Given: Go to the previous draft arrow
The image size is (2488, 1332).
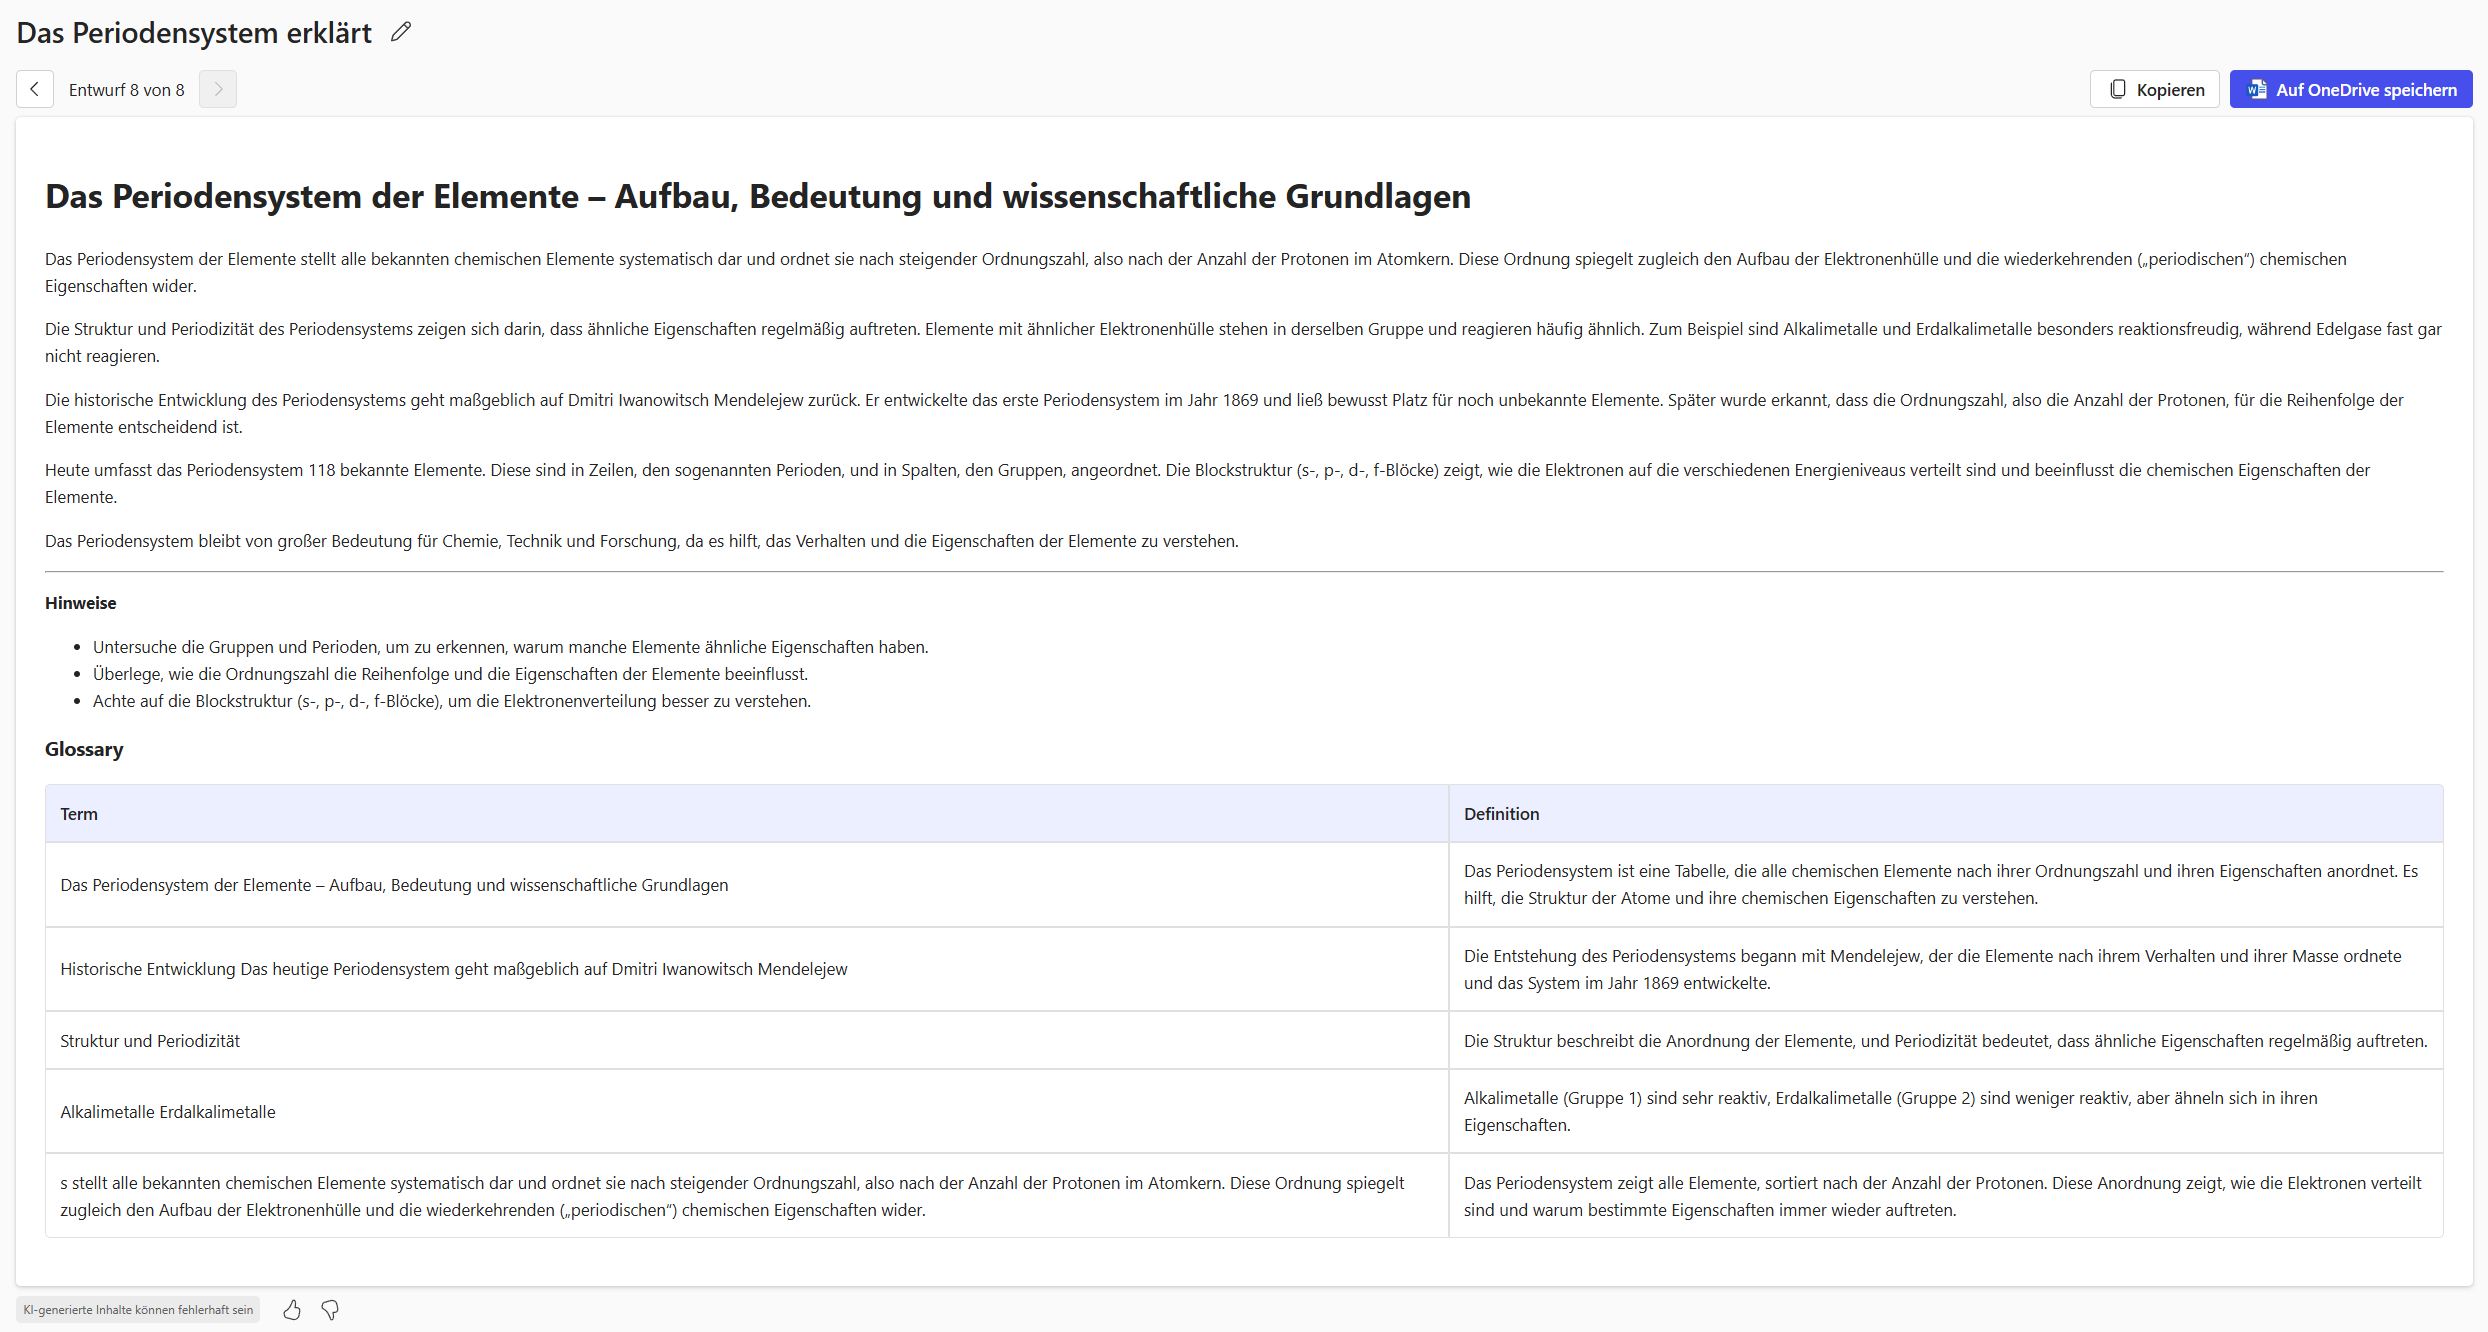Looking at the screenshot, I should 34,89.
